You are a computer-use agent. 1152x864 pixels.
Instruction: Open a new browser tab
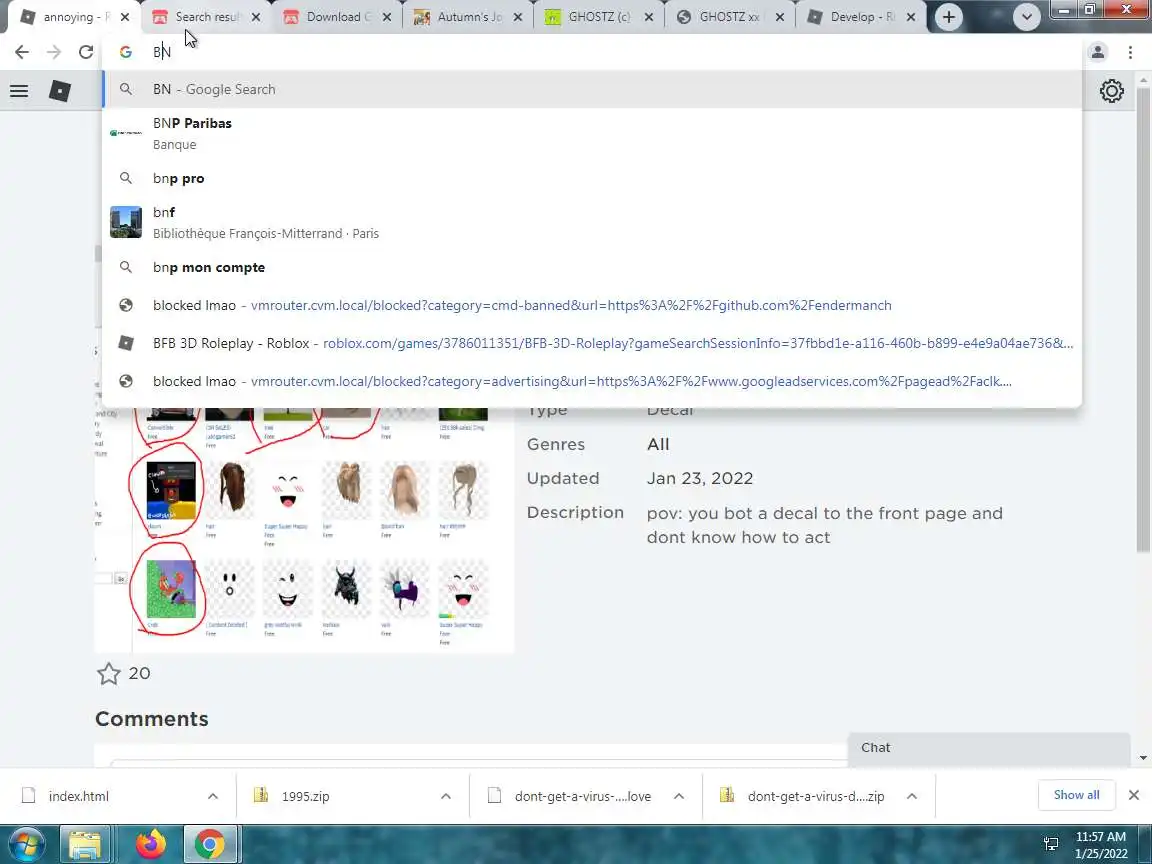[x=948, y=17]
